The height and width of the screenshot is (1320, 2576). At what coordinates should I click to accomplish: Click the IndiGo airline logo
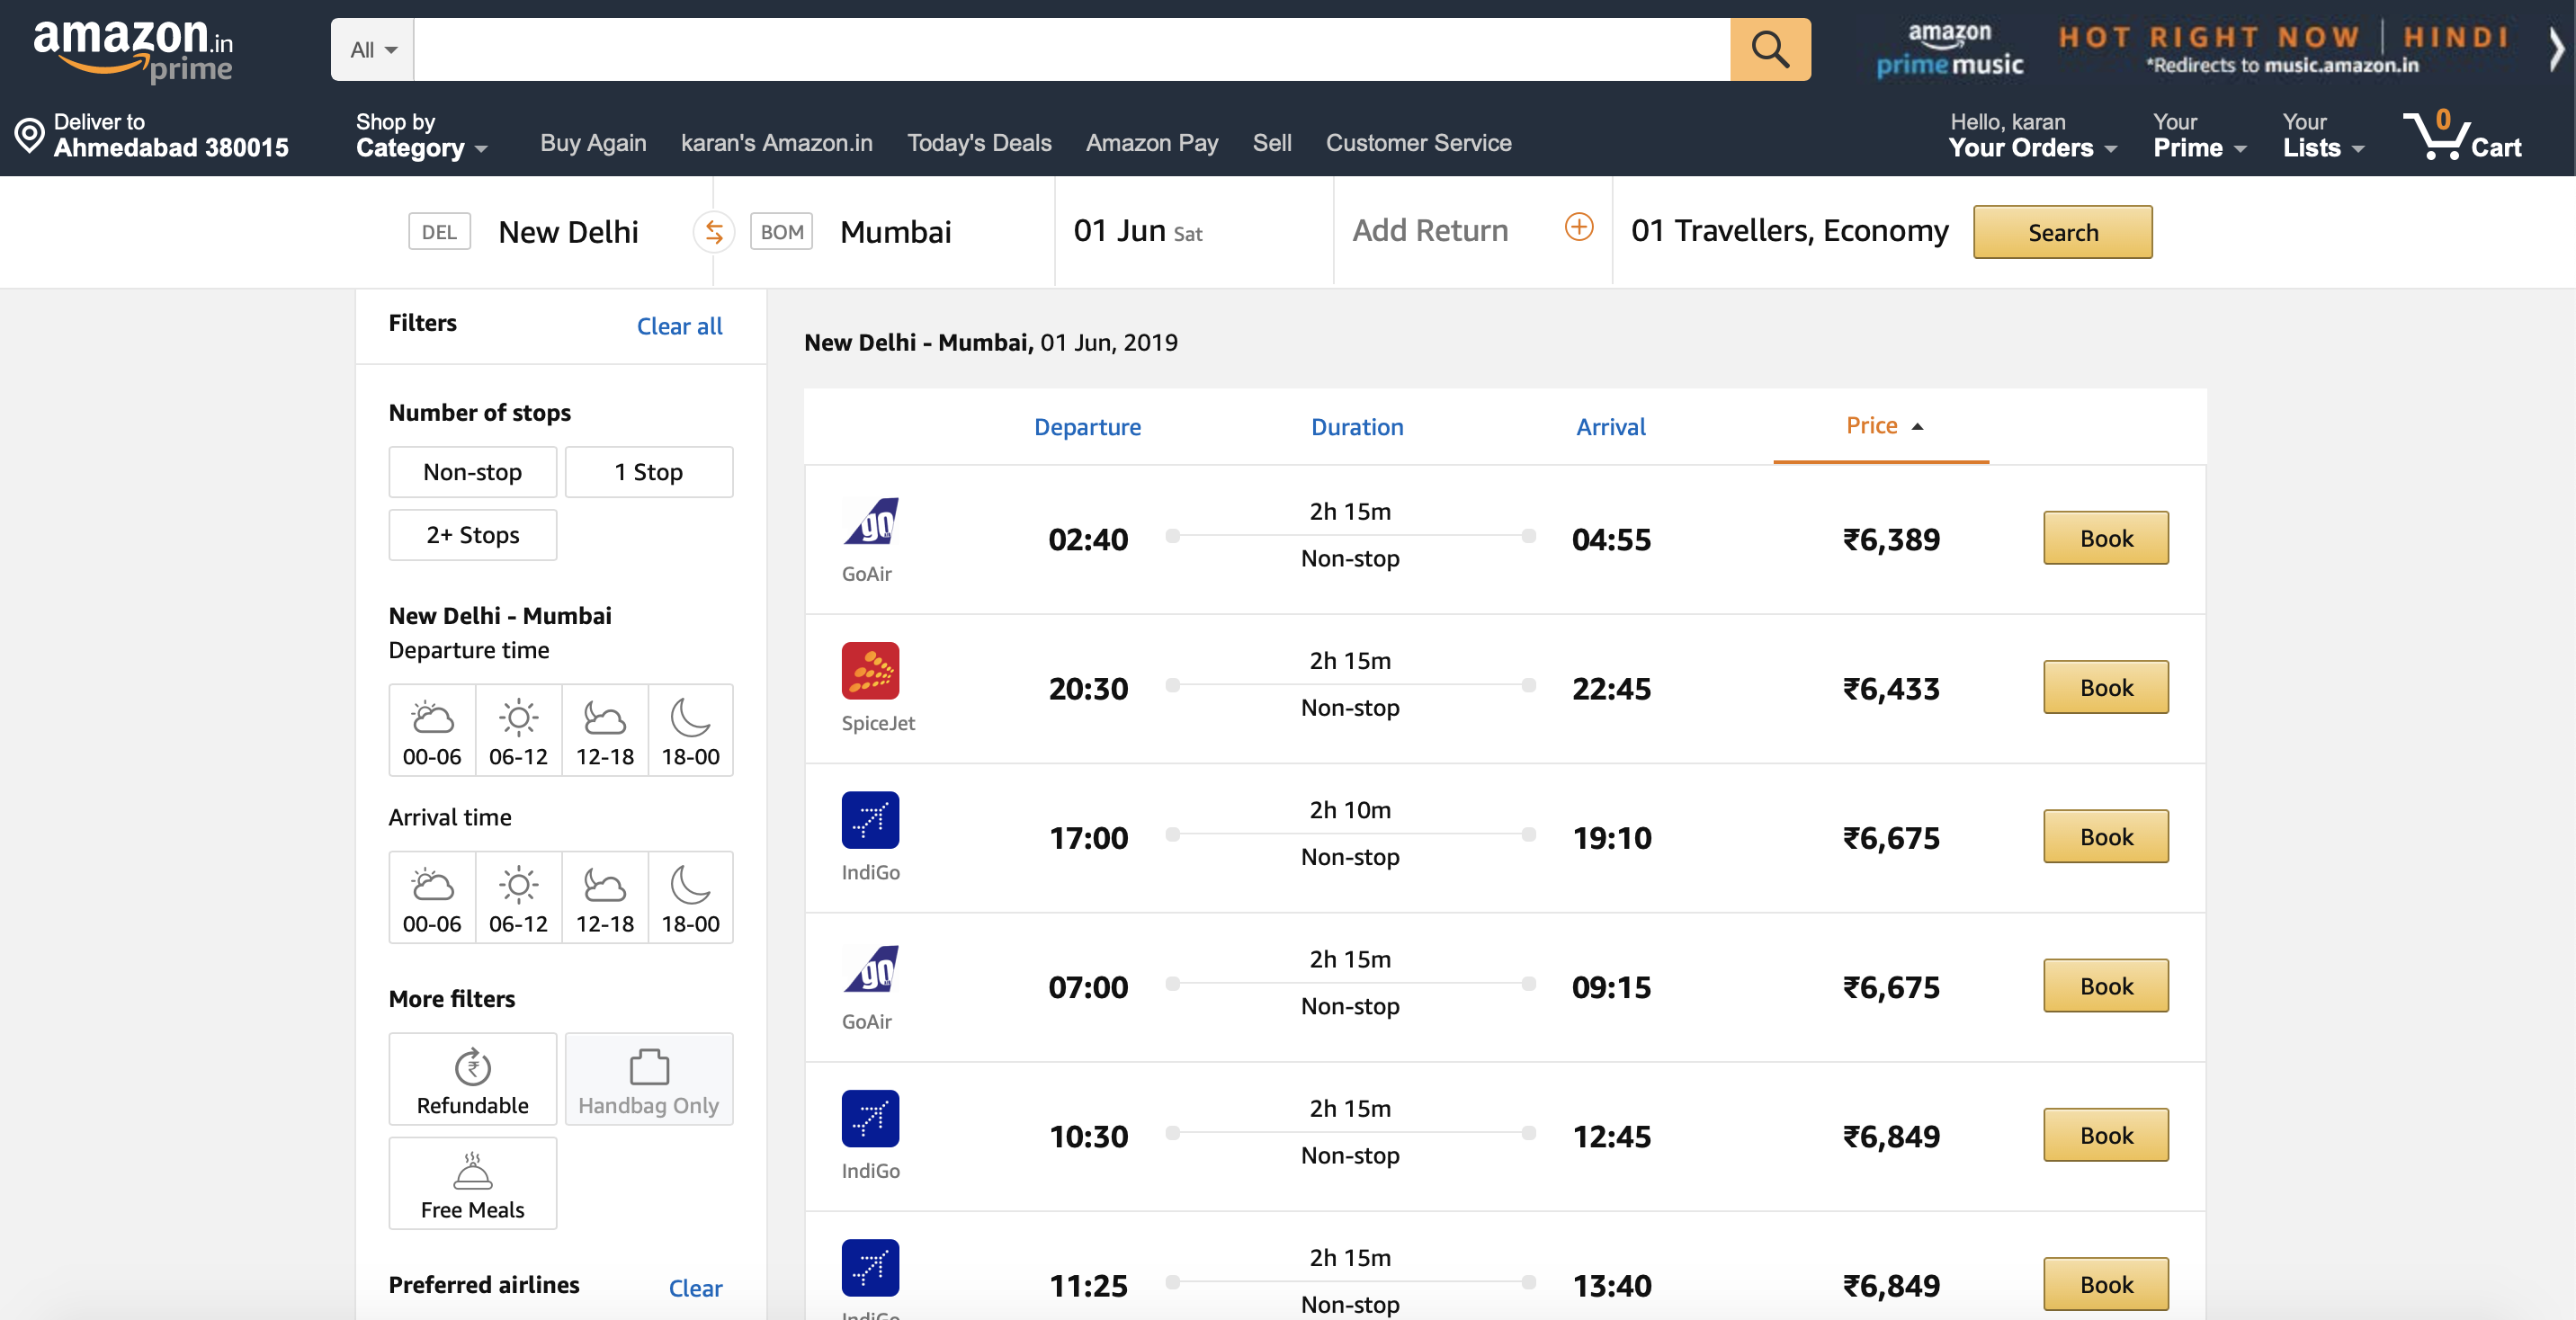(x=870, y=820)
